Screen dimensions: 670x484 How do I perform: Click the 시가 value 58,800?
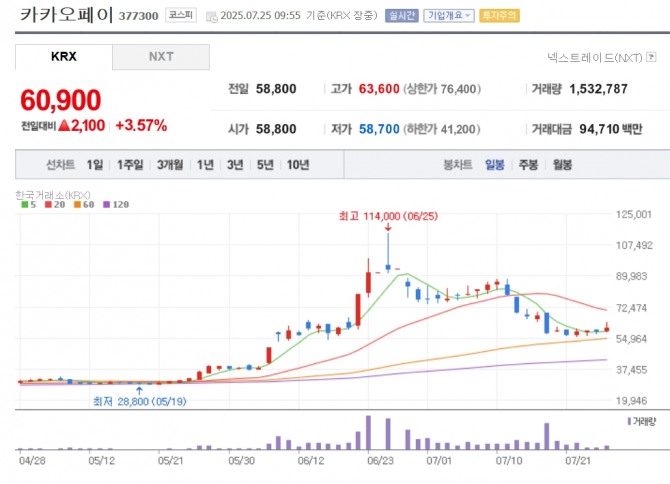pos(276,129)
